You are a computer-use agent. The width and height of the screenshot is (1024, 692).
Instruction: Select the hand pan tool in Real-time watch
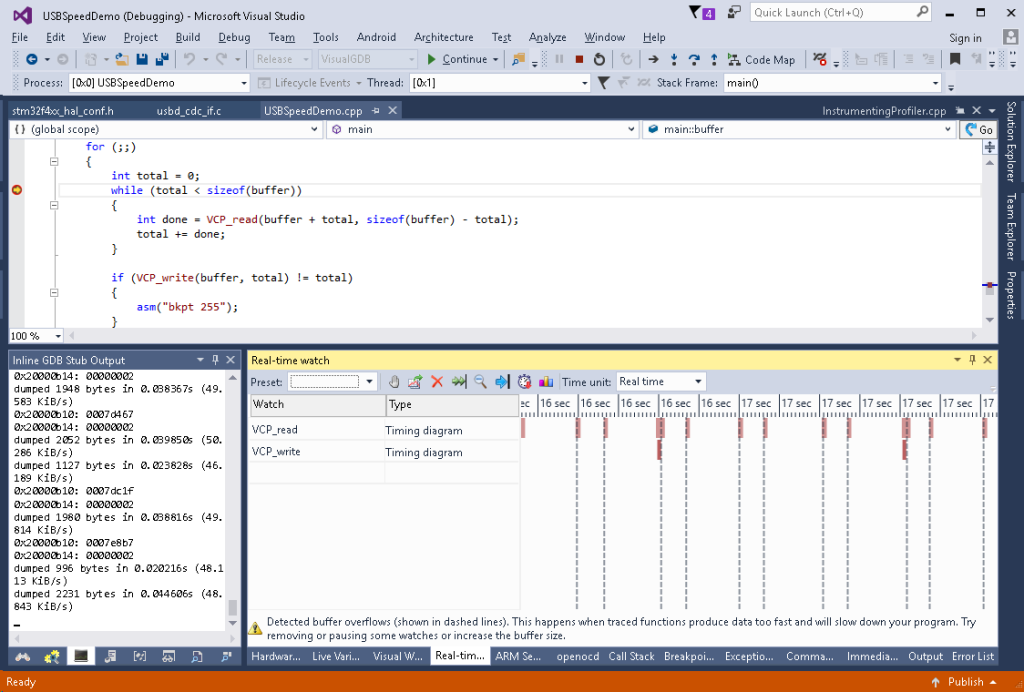click(395, 381)
